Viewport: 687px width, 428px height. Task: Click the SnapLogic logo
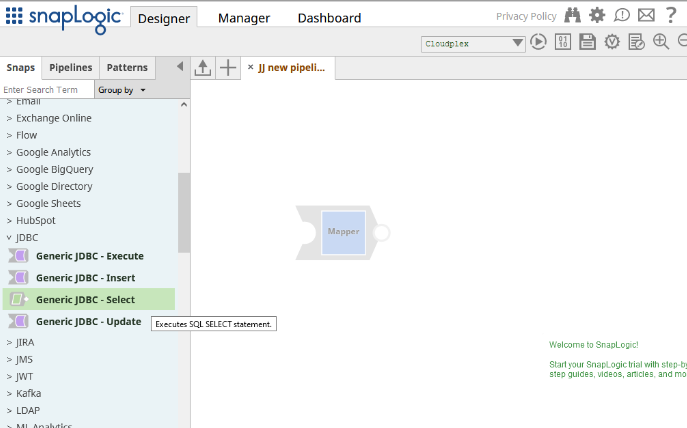coord(75,19)
